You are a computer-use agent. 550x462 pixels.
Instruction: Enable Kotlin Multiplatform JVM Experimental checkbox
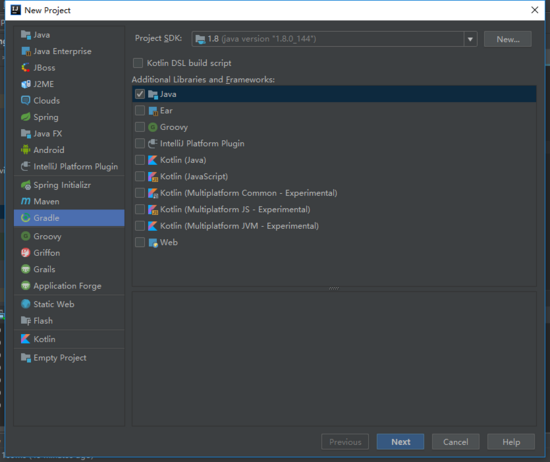tap(140, 226)
